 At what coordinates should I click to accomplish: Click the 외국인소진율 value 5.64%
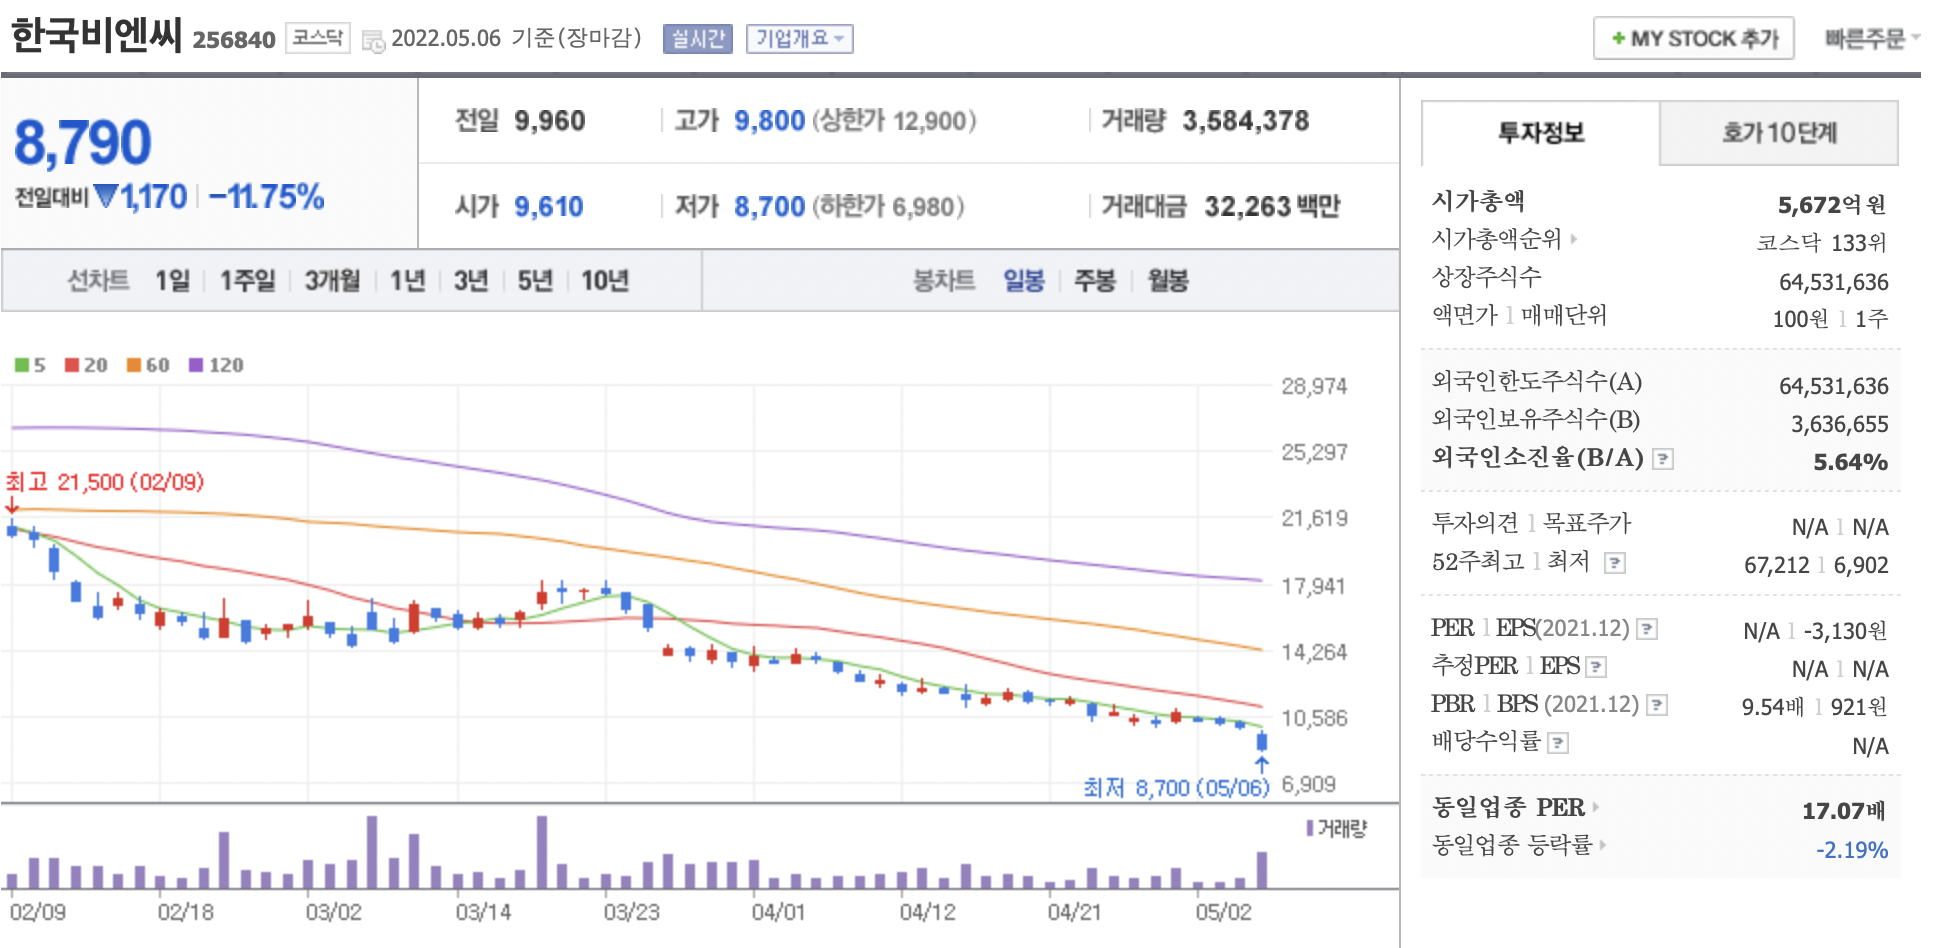coord(1850,462)
